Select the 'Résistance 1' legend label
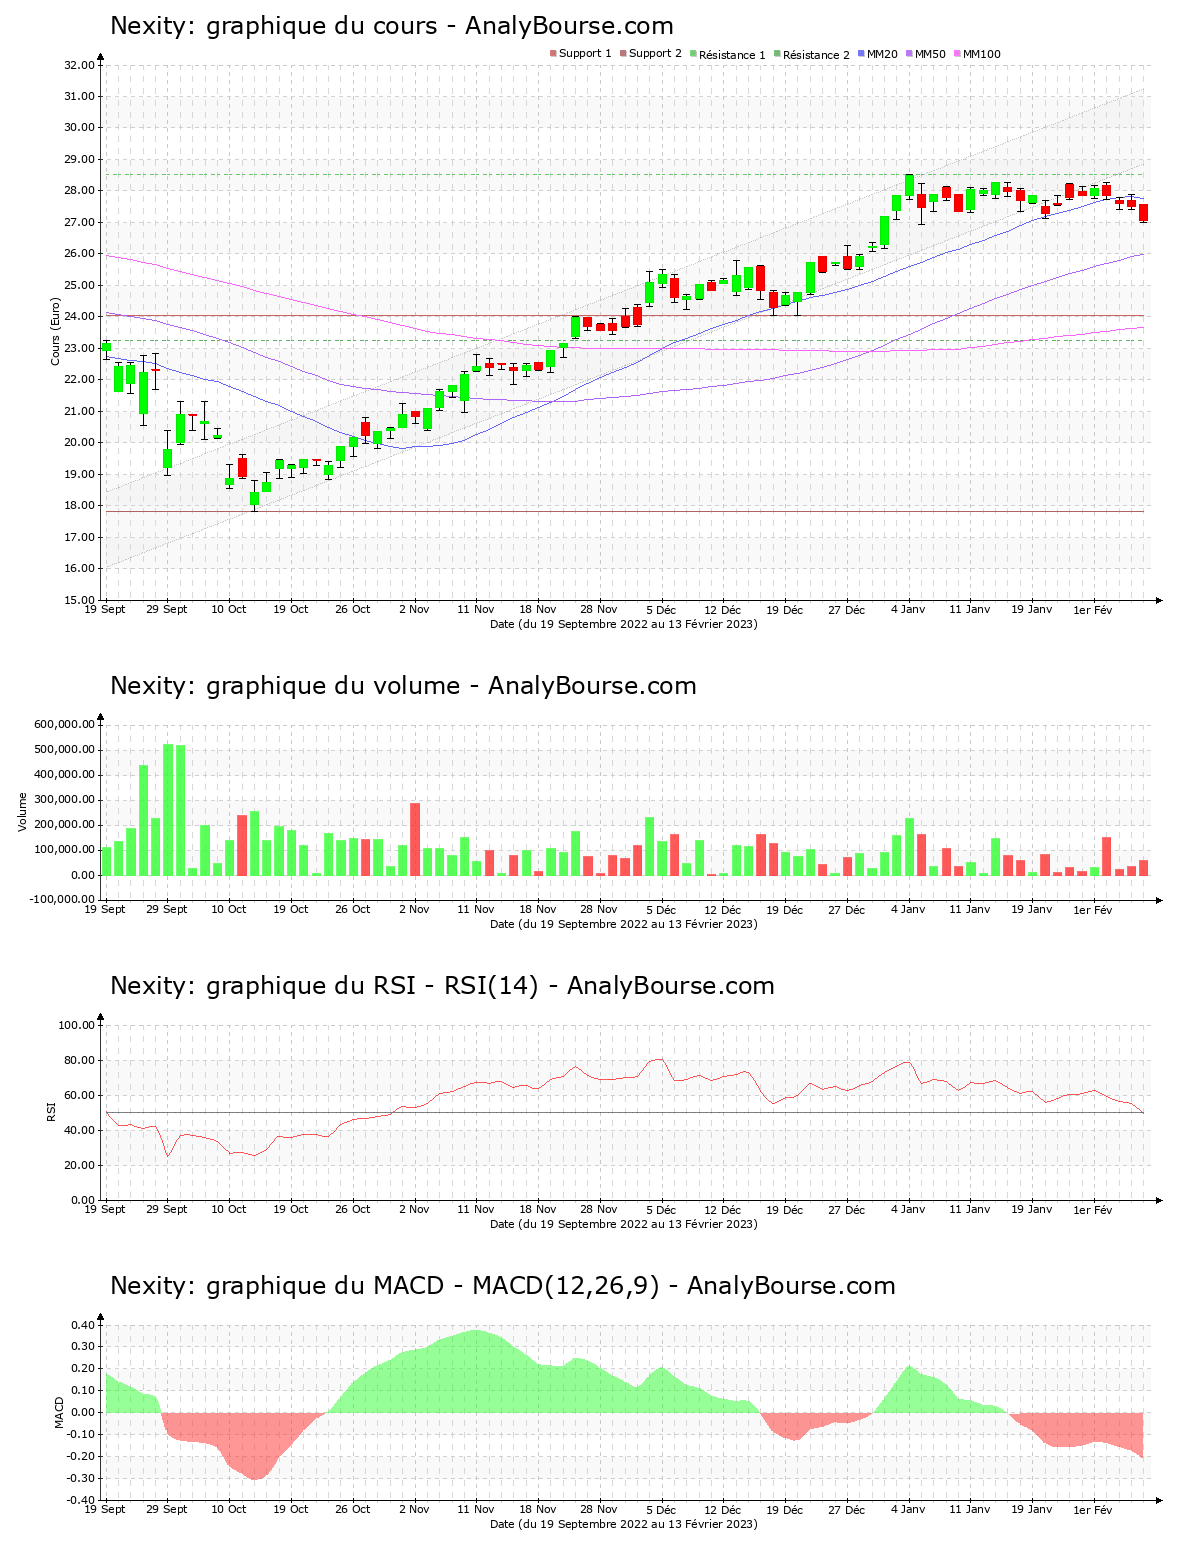Screen dimensions: 1200x1550 click(732, 54)
